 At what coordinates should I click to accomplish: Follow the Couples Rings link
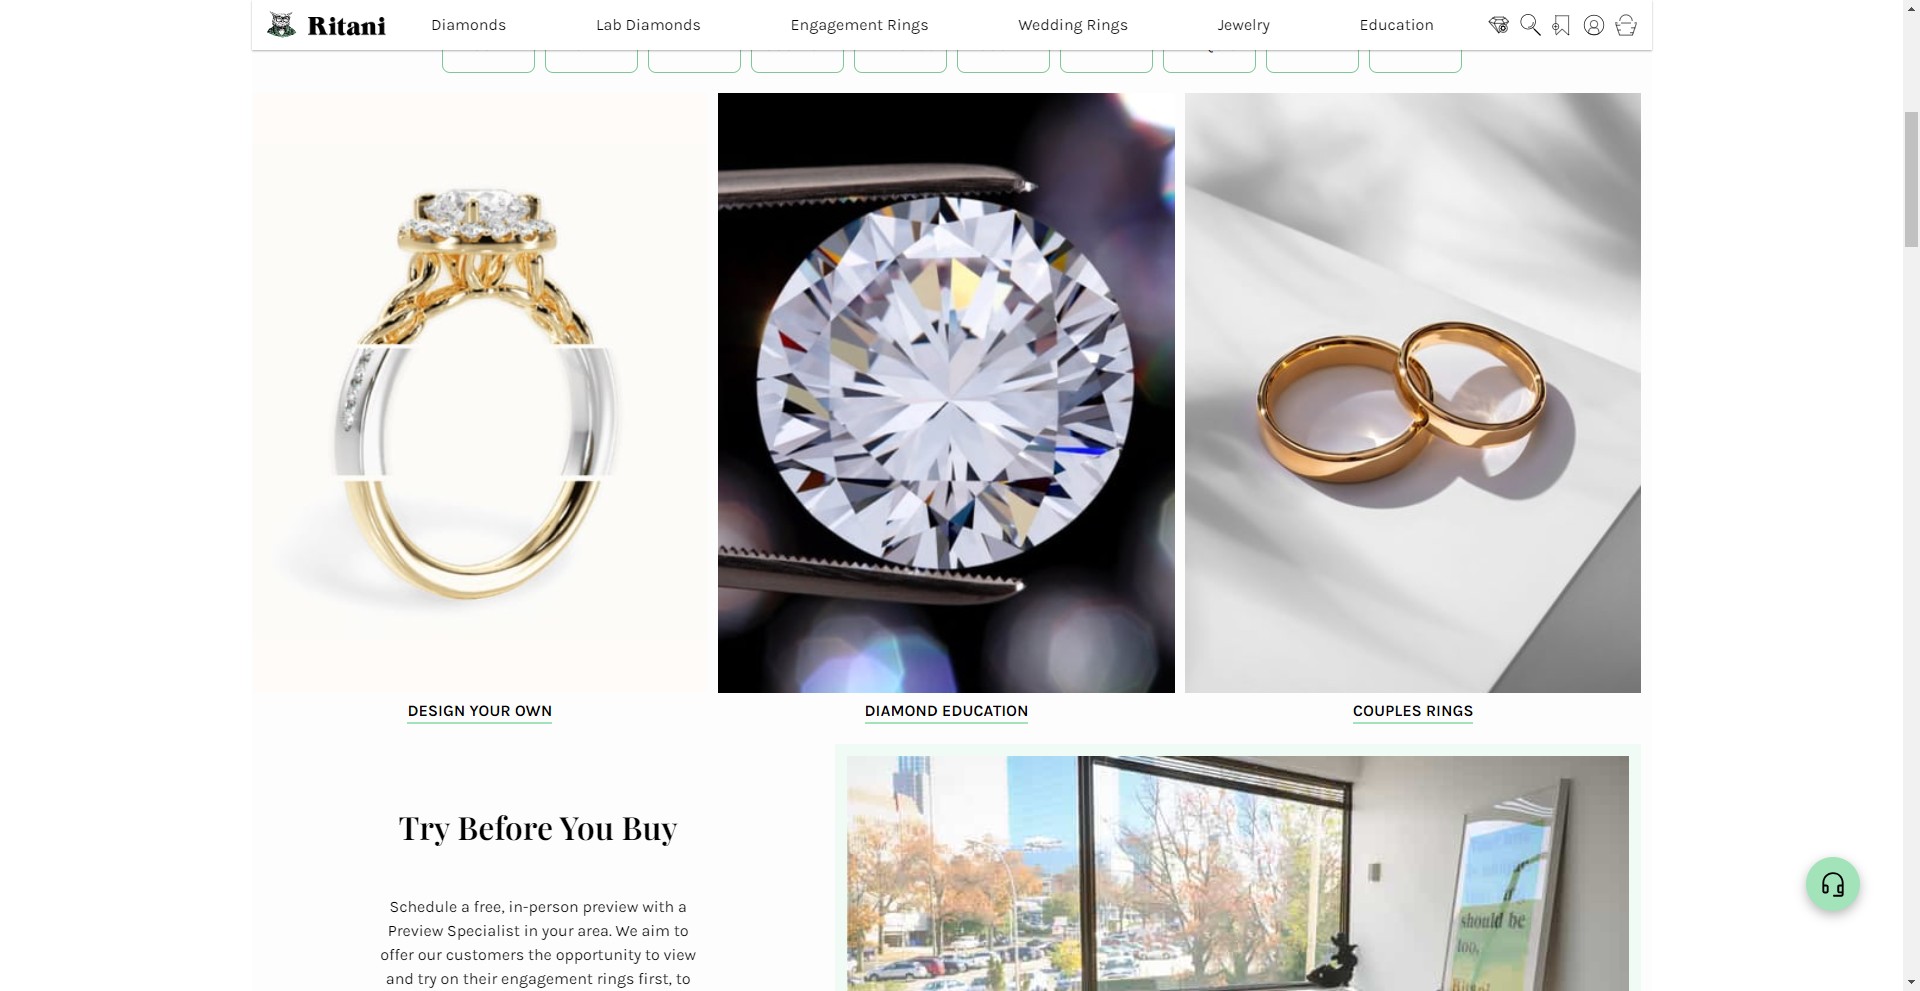pos(1412,711)
